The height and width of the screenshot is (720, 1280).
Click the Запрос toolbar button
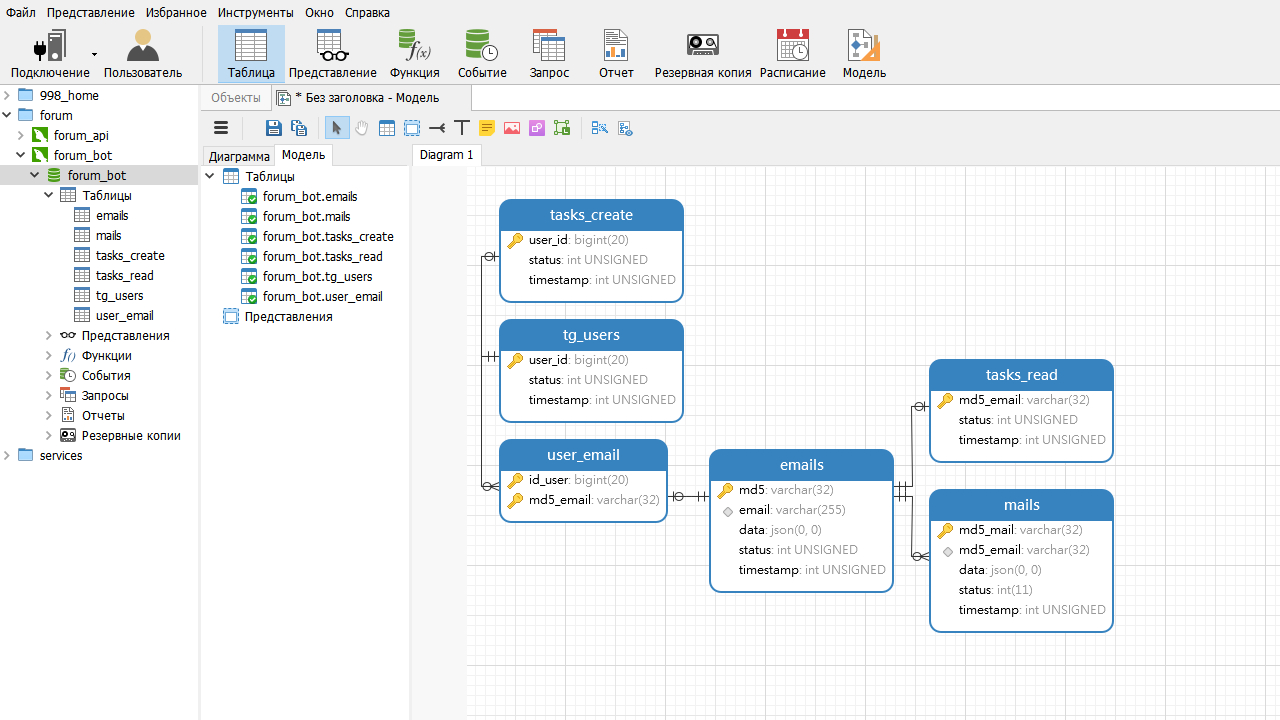pyautogui.click(x=549, y=54)
